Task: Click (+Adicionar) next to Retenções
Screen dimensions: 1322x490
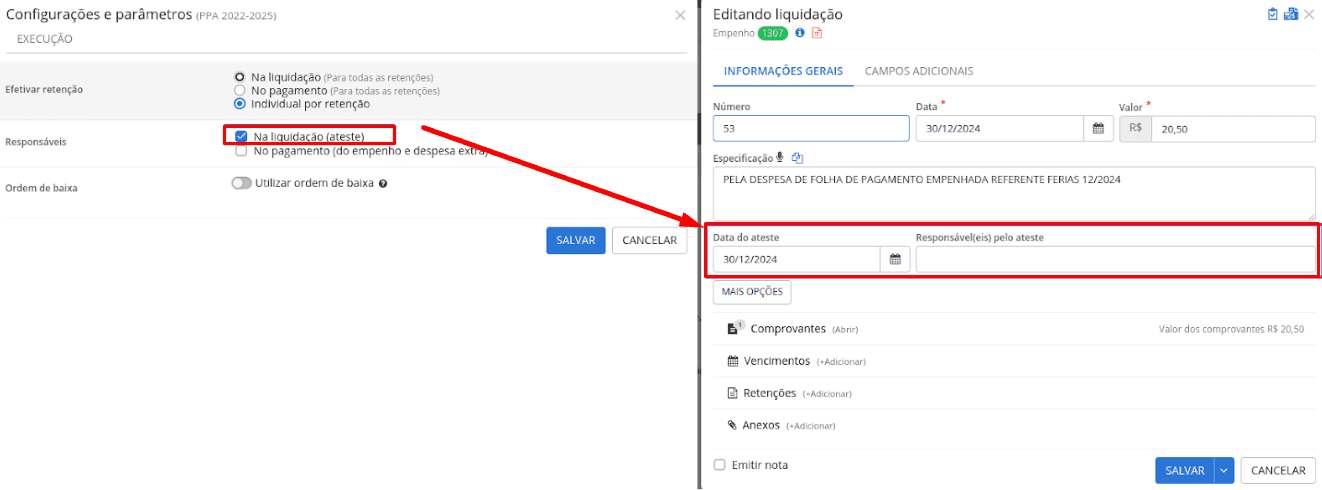Action: pyautogui.click(x=827, y=394)
